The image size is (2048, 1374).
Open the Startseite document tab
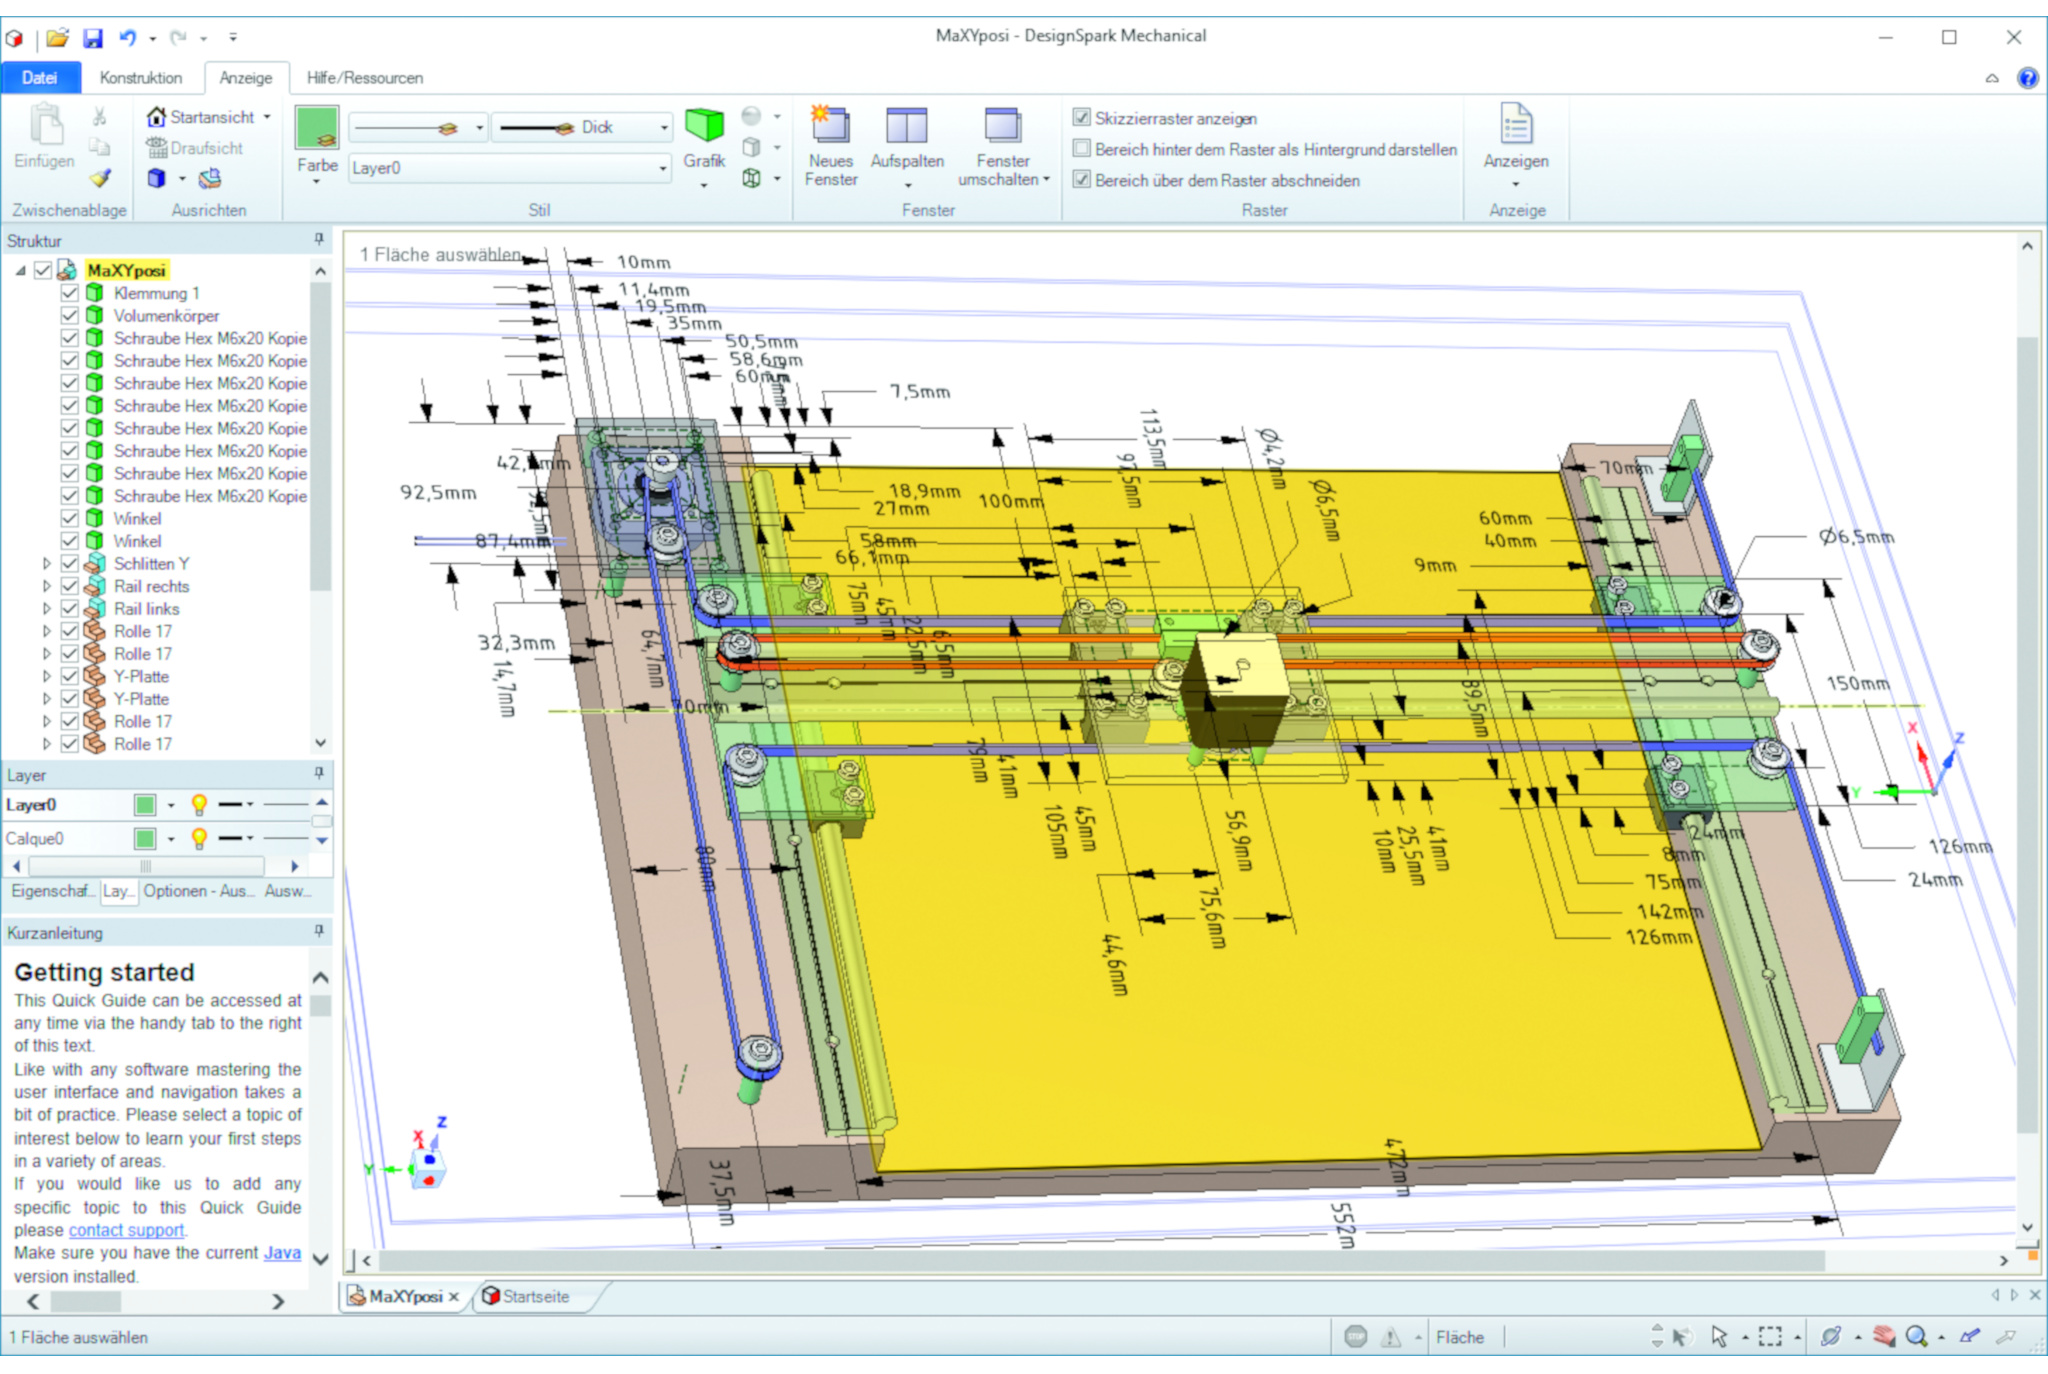535,1296
